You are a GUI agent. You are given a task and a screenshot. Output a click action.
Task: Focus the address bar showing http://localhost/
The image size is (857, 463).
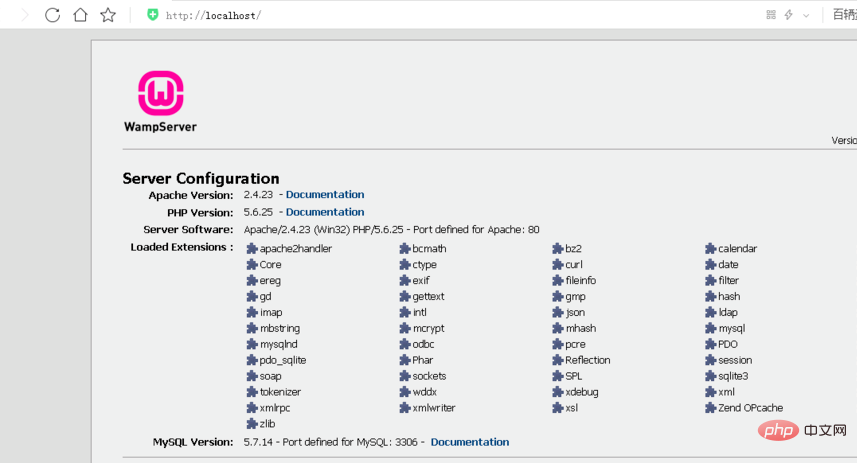[213, 15]
